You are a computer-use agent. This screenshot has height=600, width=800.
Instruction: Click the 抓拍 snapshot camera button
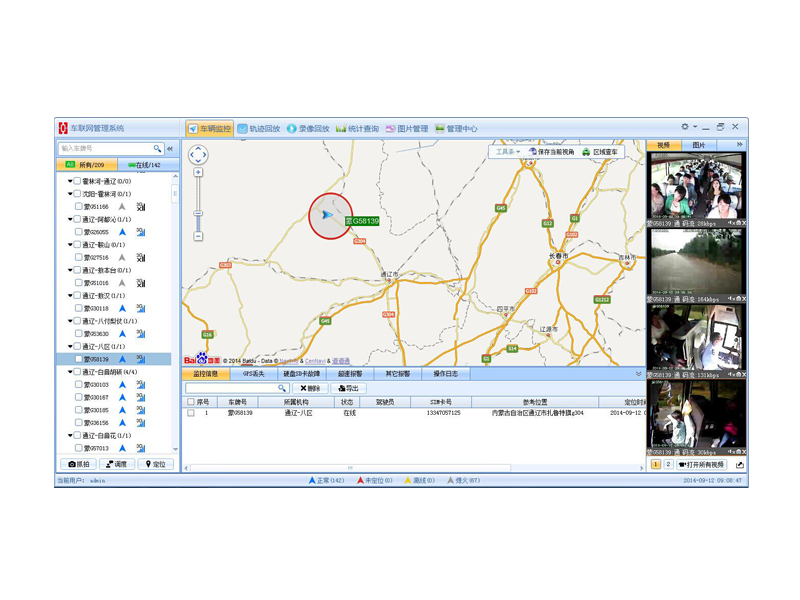click(x=78, y=464)
